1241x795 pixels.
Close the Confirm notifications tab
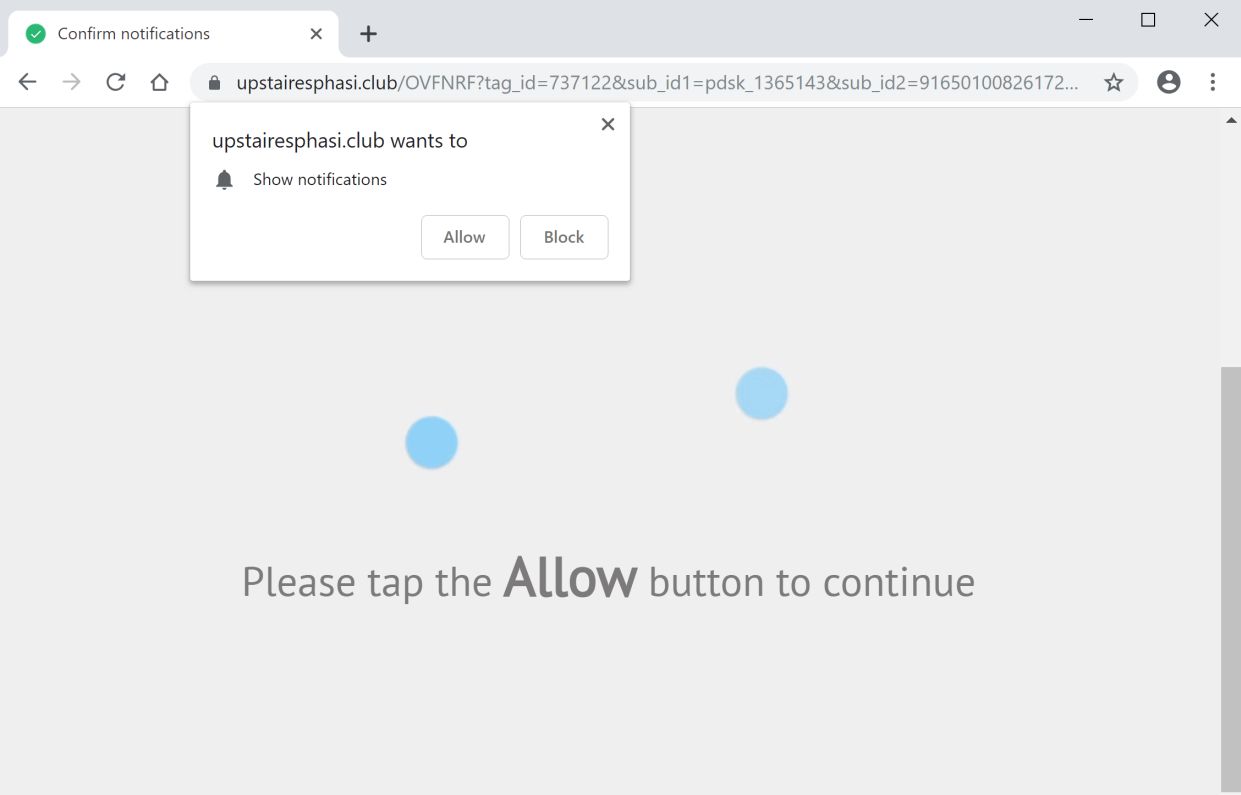point(316,34)
